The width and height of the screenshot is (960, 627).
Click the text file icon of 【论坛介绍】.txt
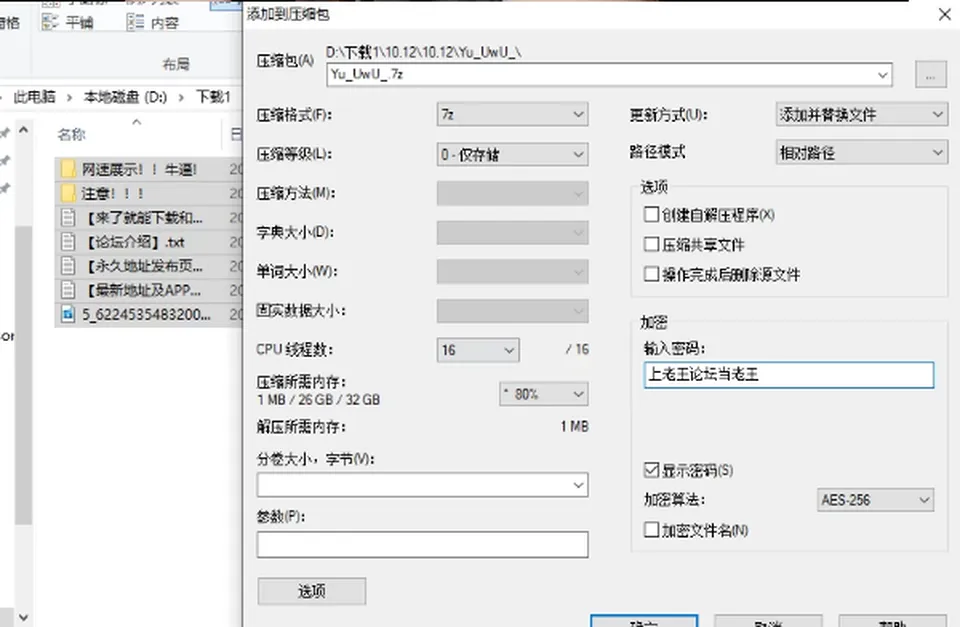[69, 242]
